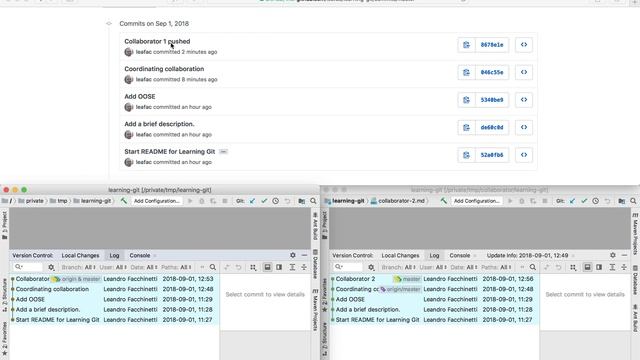The width and height of the screenshot is (640, 360).
Task: Copy SHA of the Collaborator 1 pushed commit
Action: (x=466, y=45)
